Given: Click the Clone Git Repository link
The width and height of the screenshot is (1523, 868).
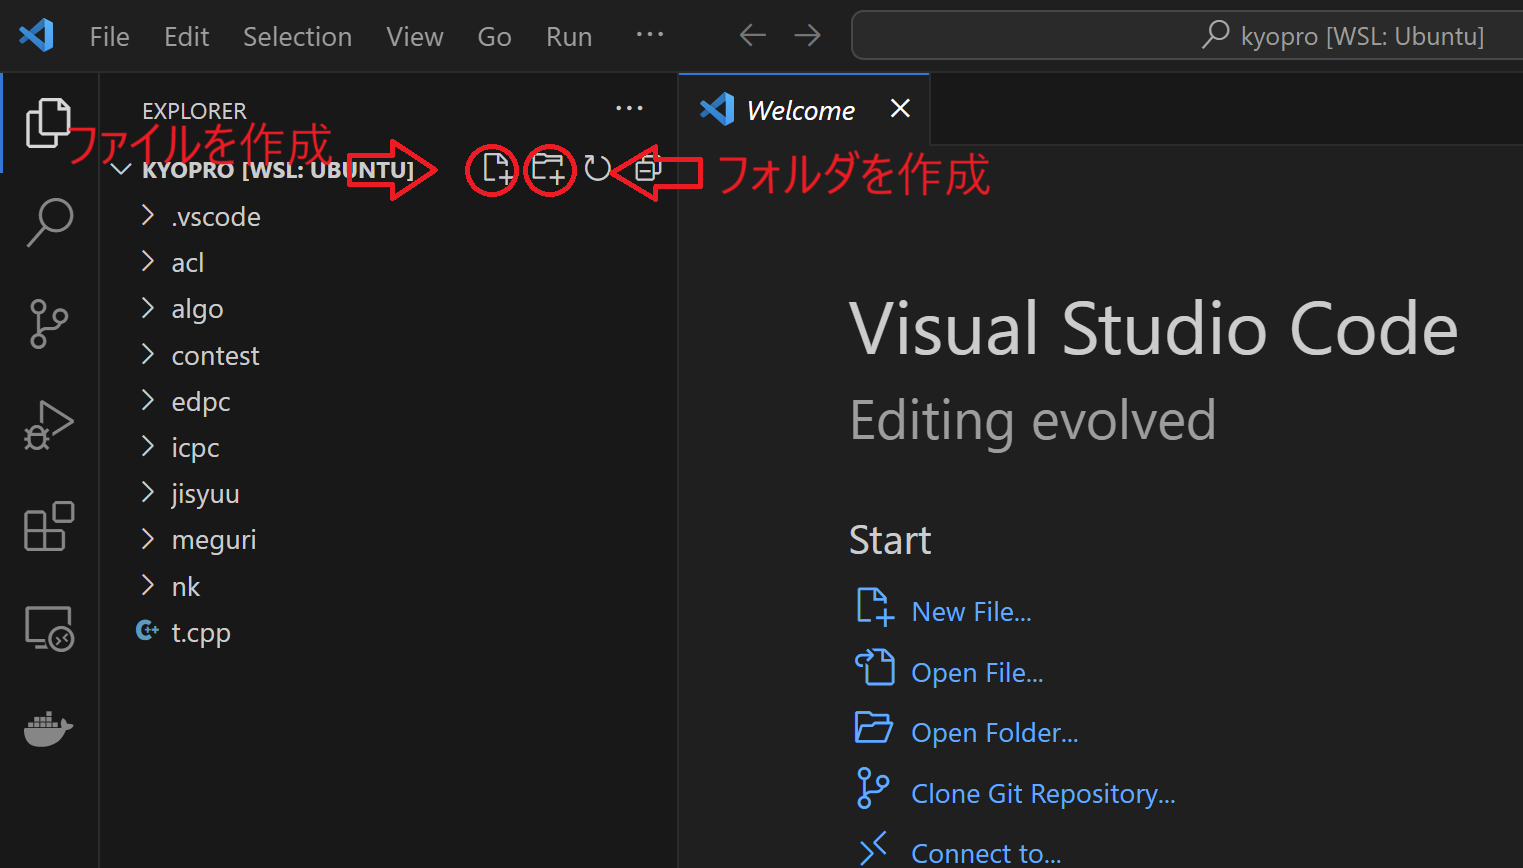Looking at the screenshot, I should [x=1043, y=793].
